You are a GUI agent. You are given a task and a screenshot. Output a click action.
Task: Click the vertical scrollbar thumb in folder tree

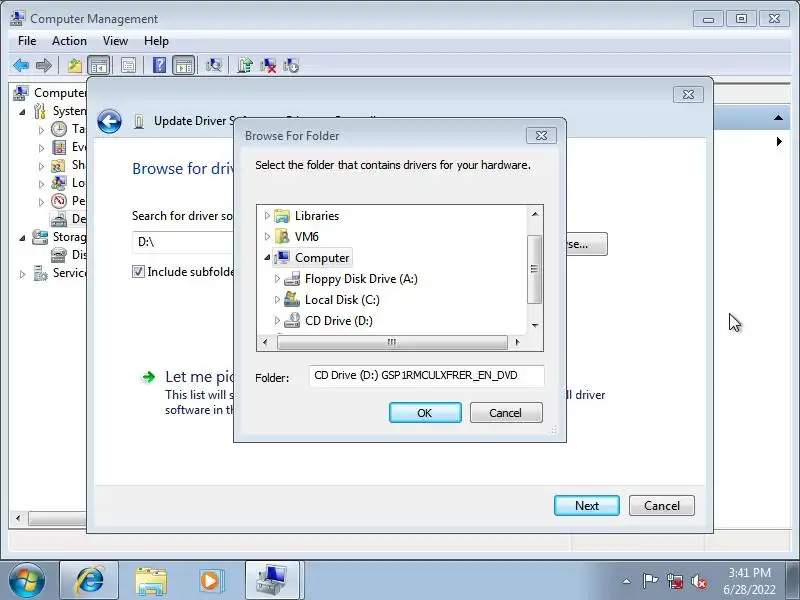coord(534,269)
